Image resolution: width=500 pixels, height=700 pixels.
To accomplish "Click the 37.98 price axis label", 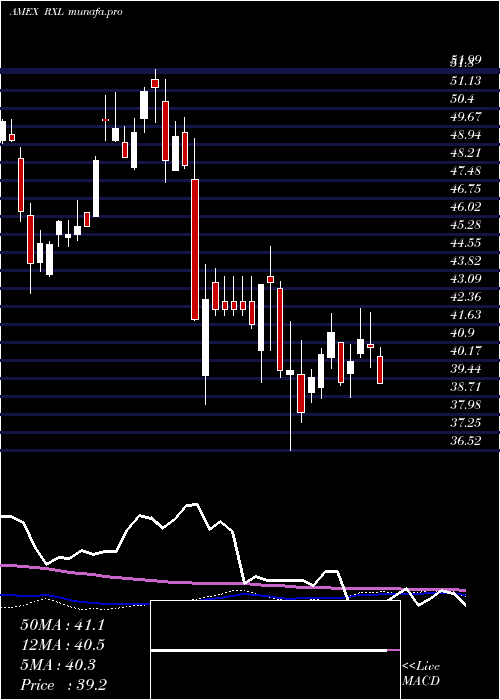I will click(x=466, y=405).
